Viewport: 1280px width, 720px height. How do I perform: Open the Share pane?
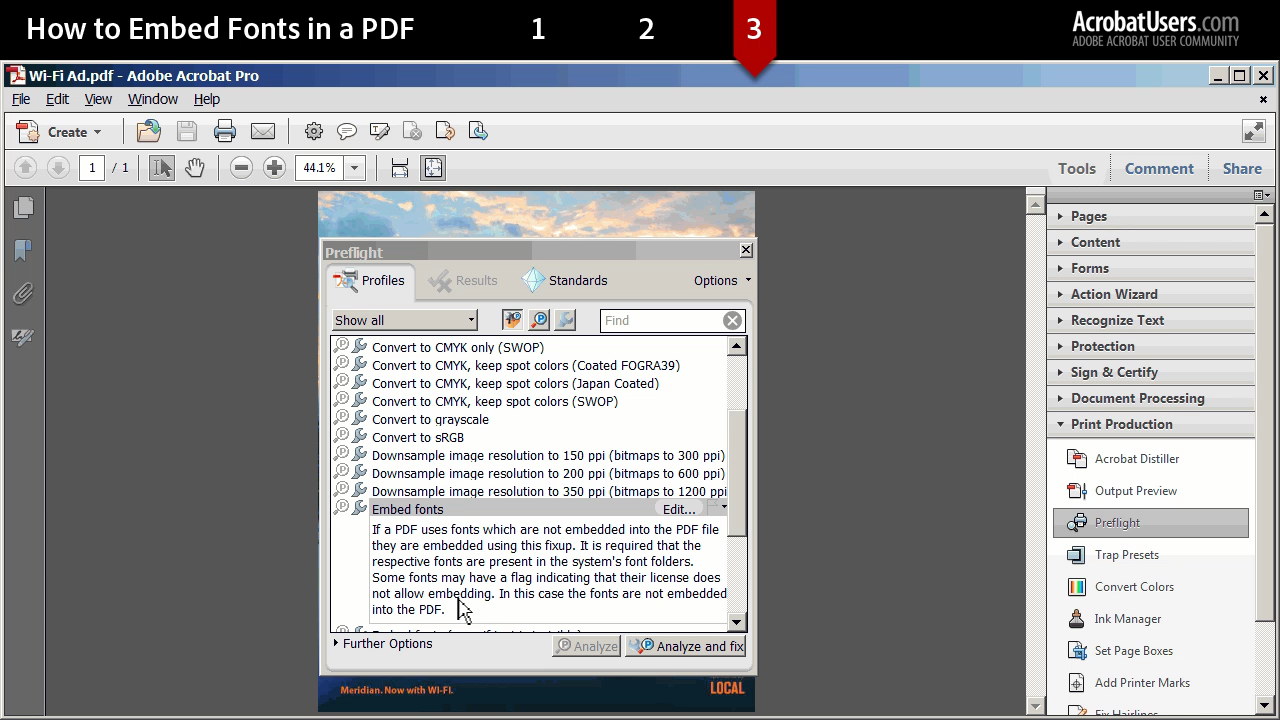(1242, 168)
